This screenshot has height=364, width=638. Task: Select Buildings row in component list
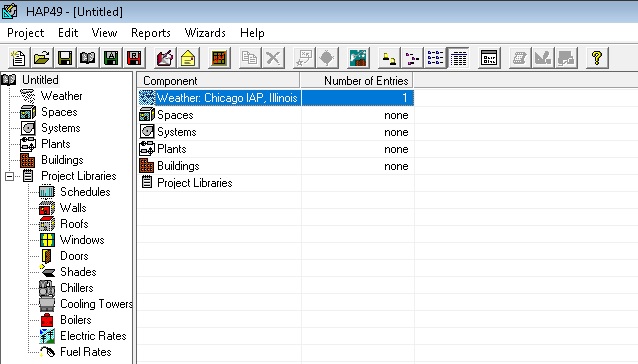click(x=276, y=166)
